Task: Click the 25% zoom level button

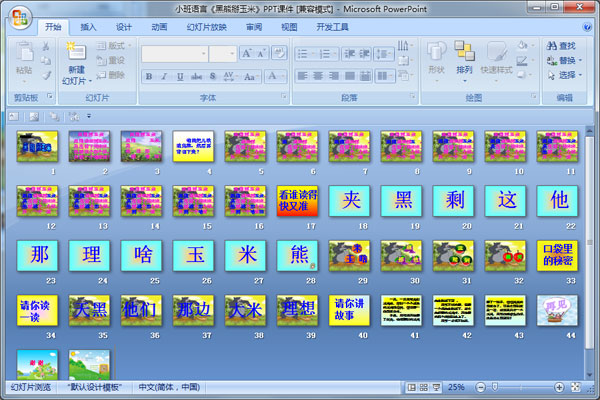Action: 456,387
